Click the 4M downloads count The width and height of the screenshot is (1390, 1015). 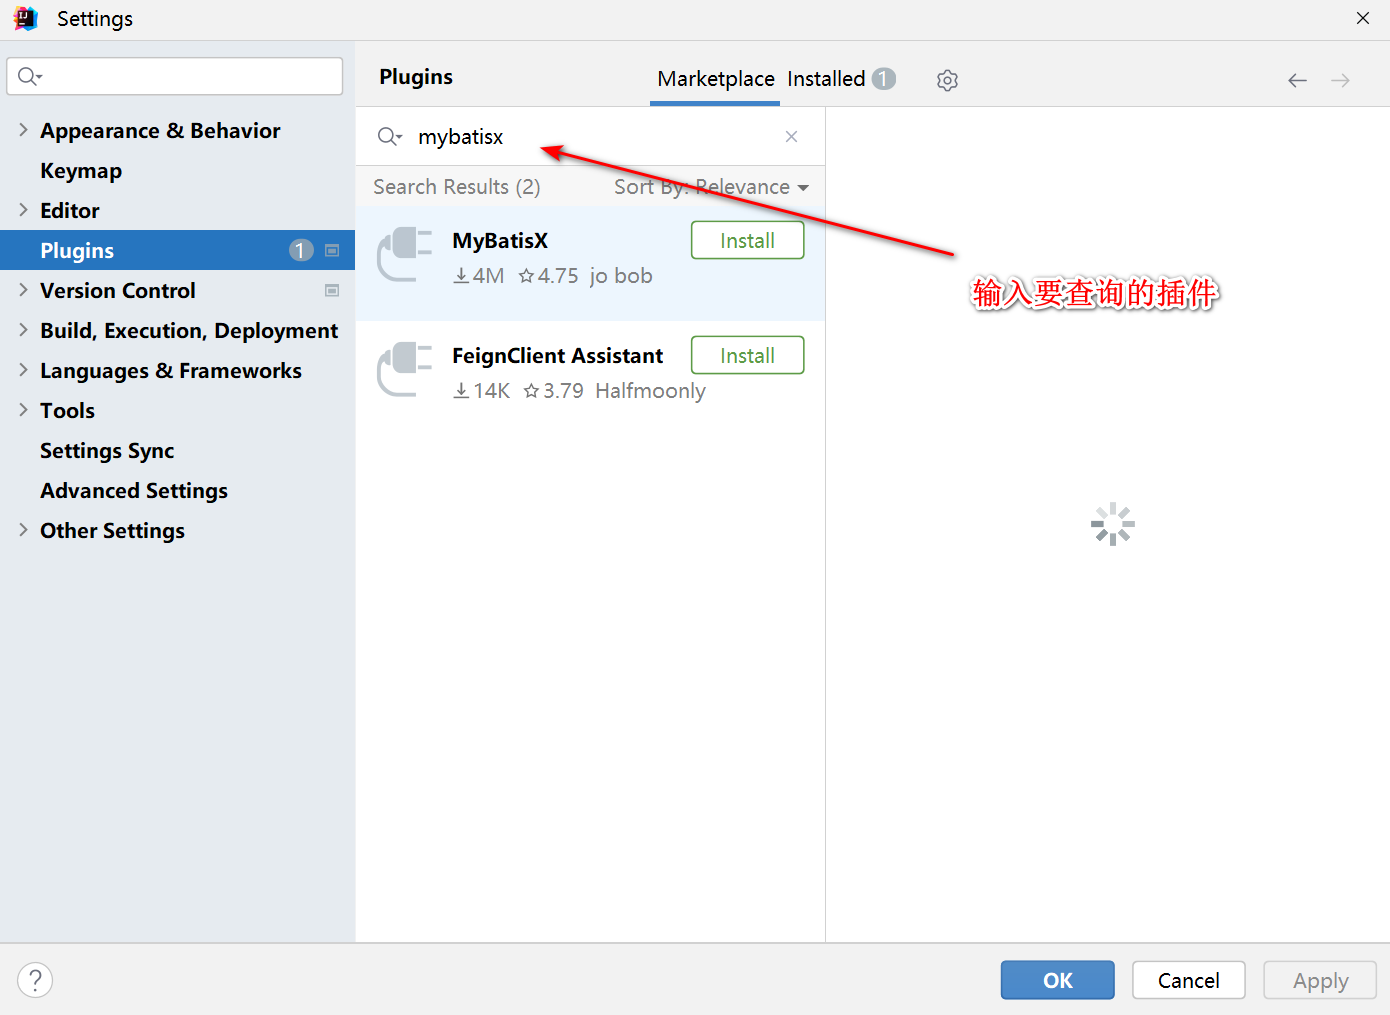pyautogui.click(x=479, y=276)
